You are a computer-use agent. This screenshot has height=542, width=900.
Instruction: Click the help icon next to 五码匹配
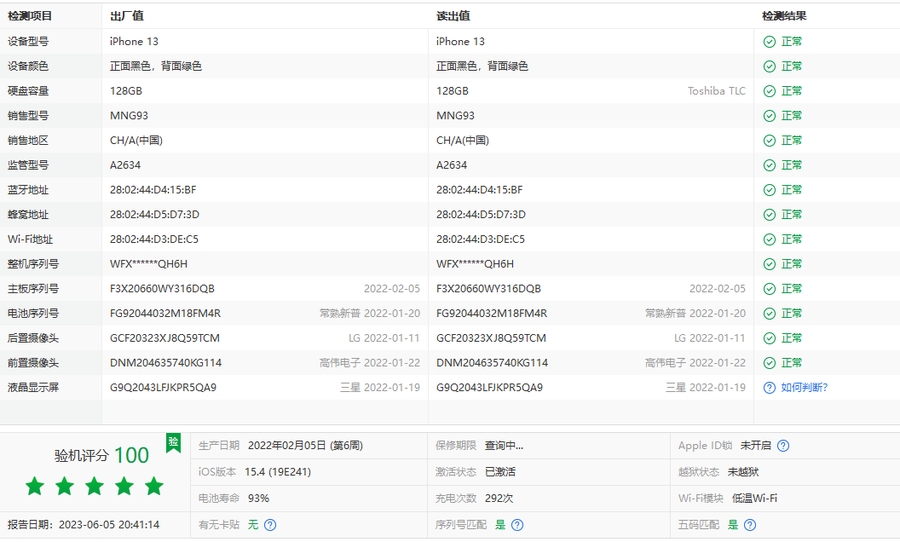[x=750, y=524]
